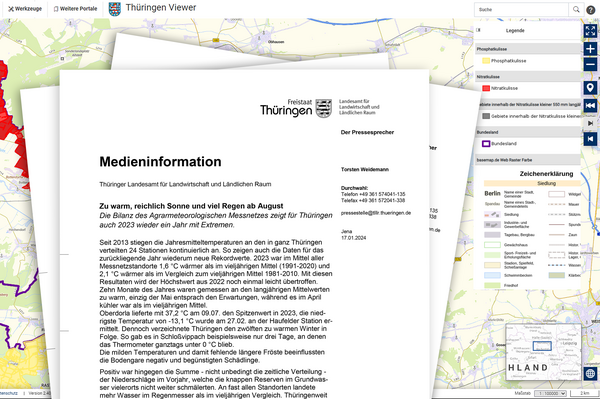Image resolution: width=600 pixels, height=399 pixels.
Task: Click the Datenschutz link in the footer
Action: [8, 393]
